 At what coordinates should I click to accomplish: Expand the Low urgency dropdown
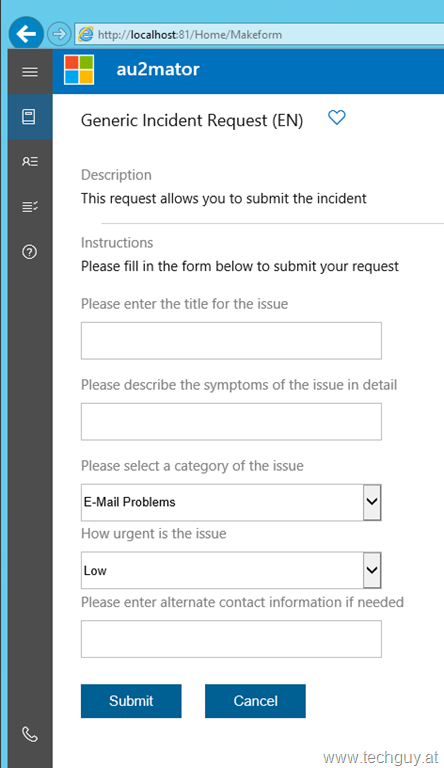(231, 570)
